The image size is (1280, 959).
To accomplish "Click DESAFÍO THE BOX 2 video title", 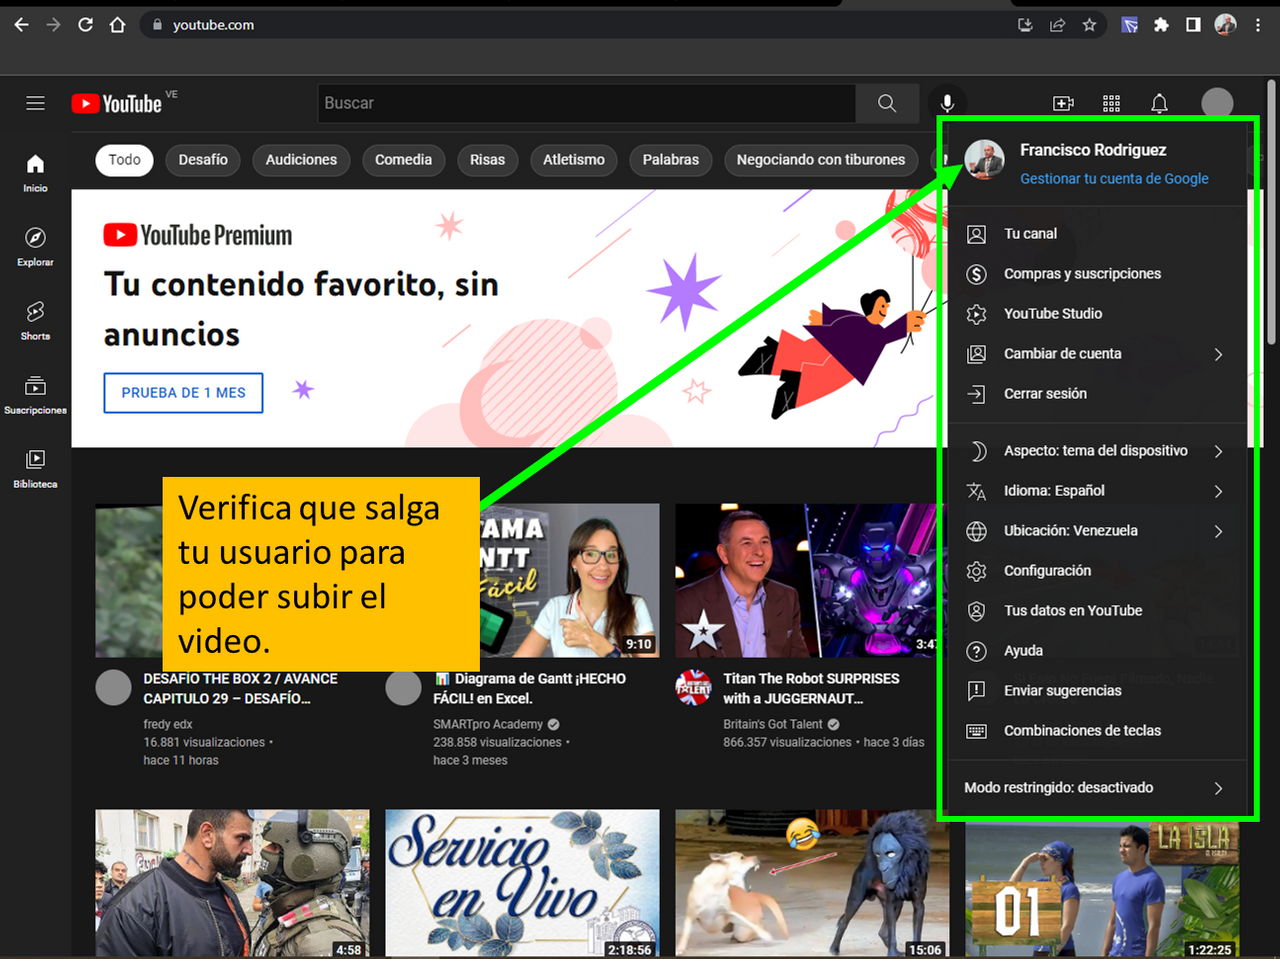I will pos(240,688).
